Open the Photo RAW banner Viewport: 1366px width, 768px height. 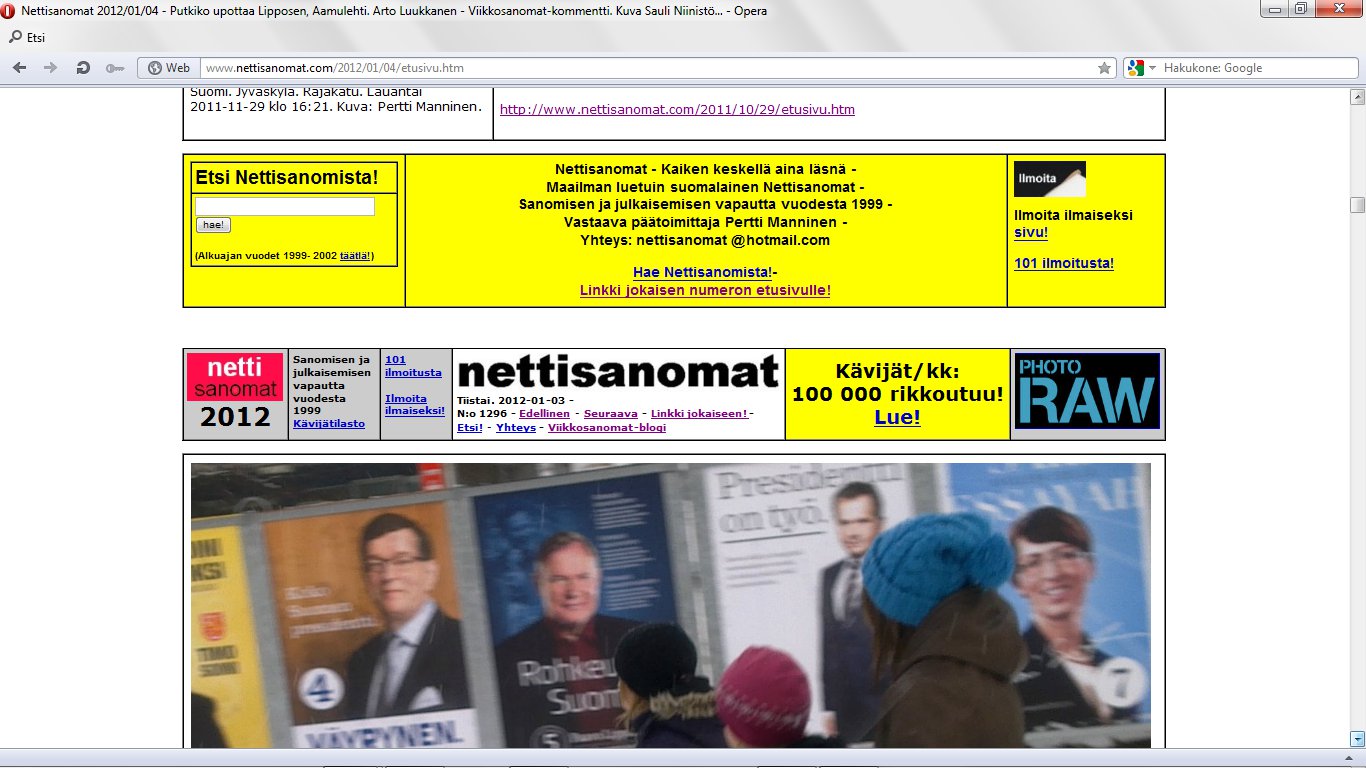tap(1088, 391)
